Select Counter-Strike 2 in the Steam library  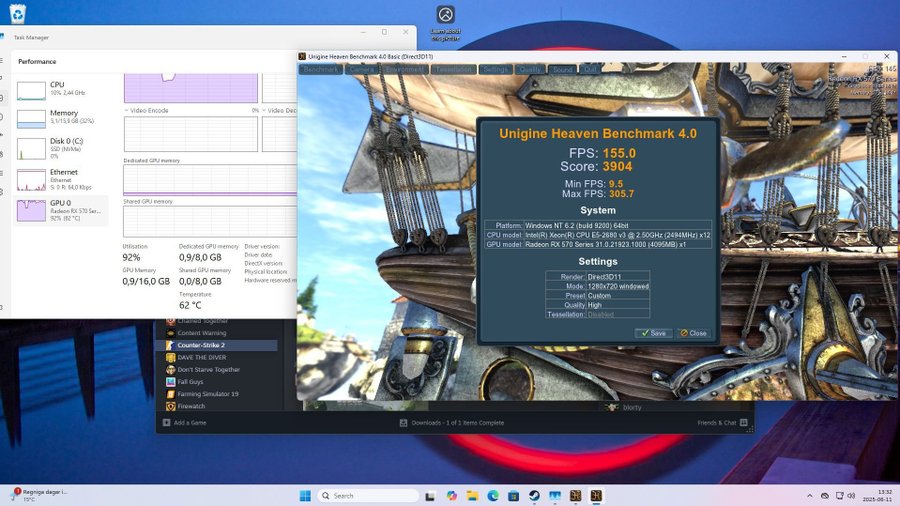[201, 345]
